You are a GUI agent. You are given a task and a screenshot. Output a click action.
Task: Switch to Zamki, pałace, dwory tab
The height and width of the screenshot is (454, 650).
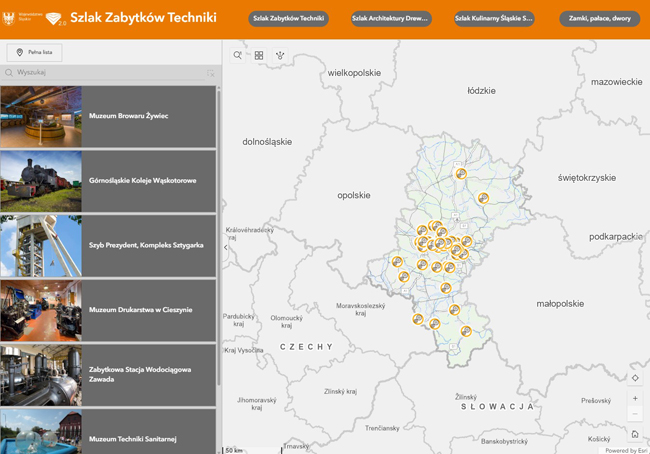pyautogui.click(x=599, y=18)
